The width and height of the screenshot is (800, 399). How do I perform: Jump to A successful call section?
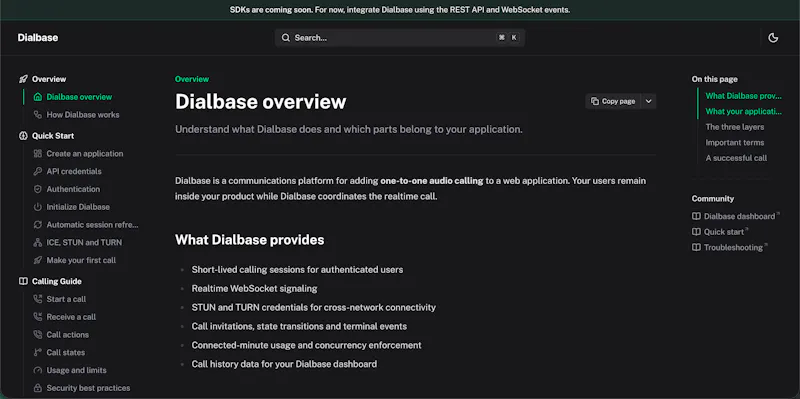point(736,158)
